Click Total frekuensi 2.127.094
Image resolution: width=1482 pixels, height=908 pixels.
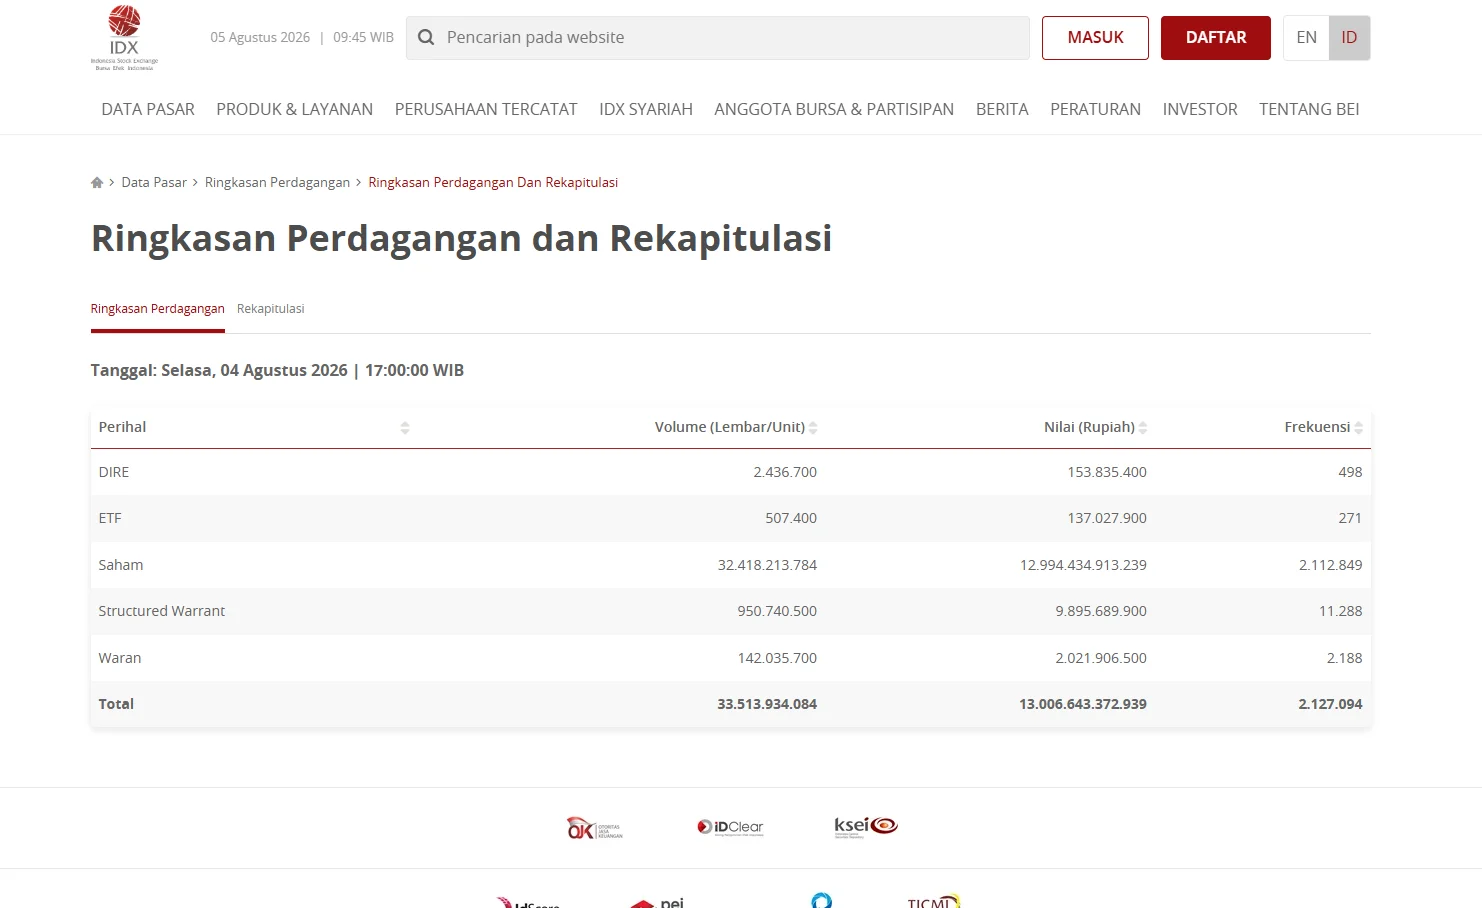(1330, 704)
